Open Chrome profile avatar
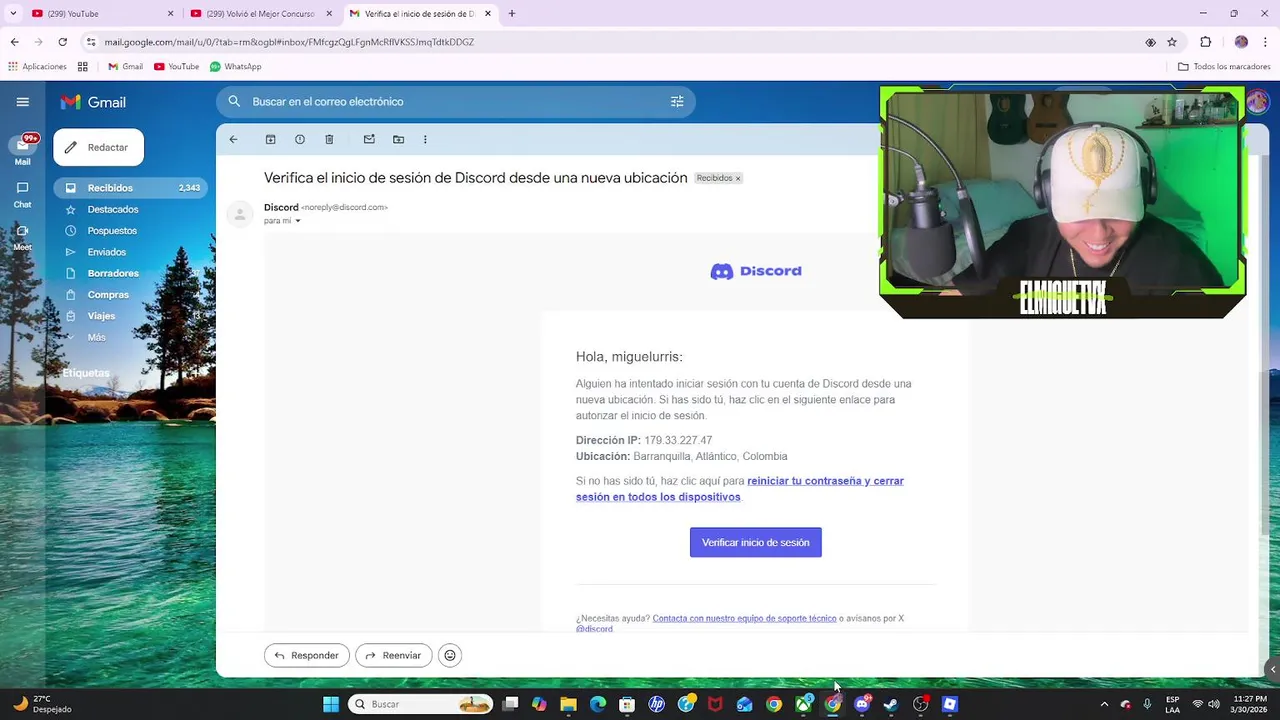 (x=1241, y=42)
